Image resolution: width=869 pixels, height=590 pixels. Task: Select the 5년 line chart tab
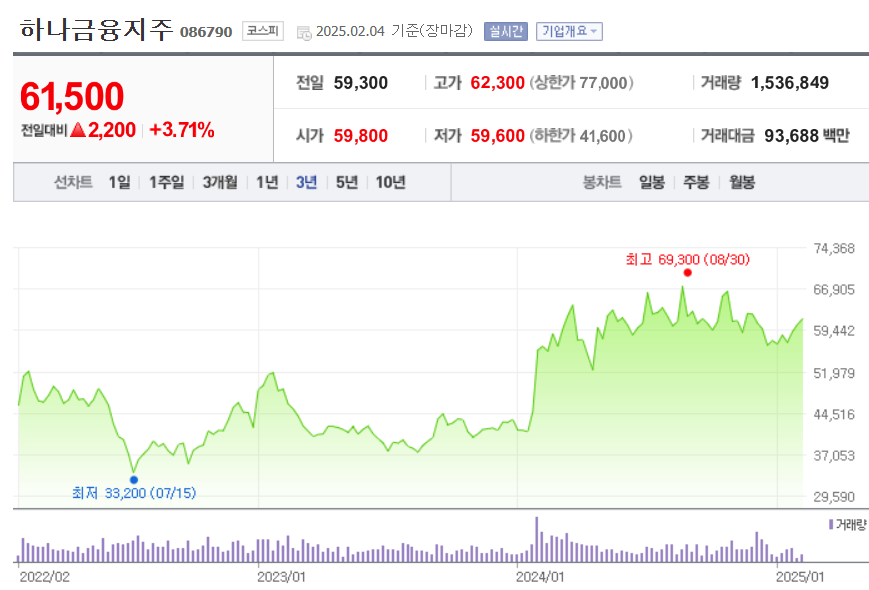pyautogui.click(x=347, y=182)
